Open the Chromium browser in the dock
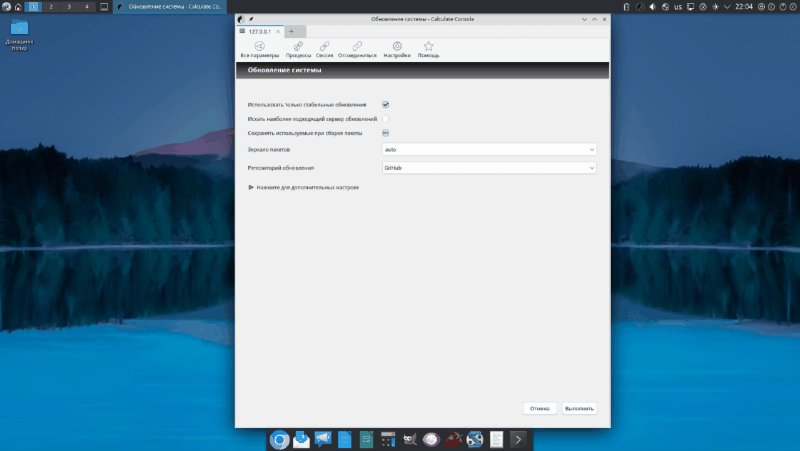The image size is (800, 451). [x=280, y=439]
